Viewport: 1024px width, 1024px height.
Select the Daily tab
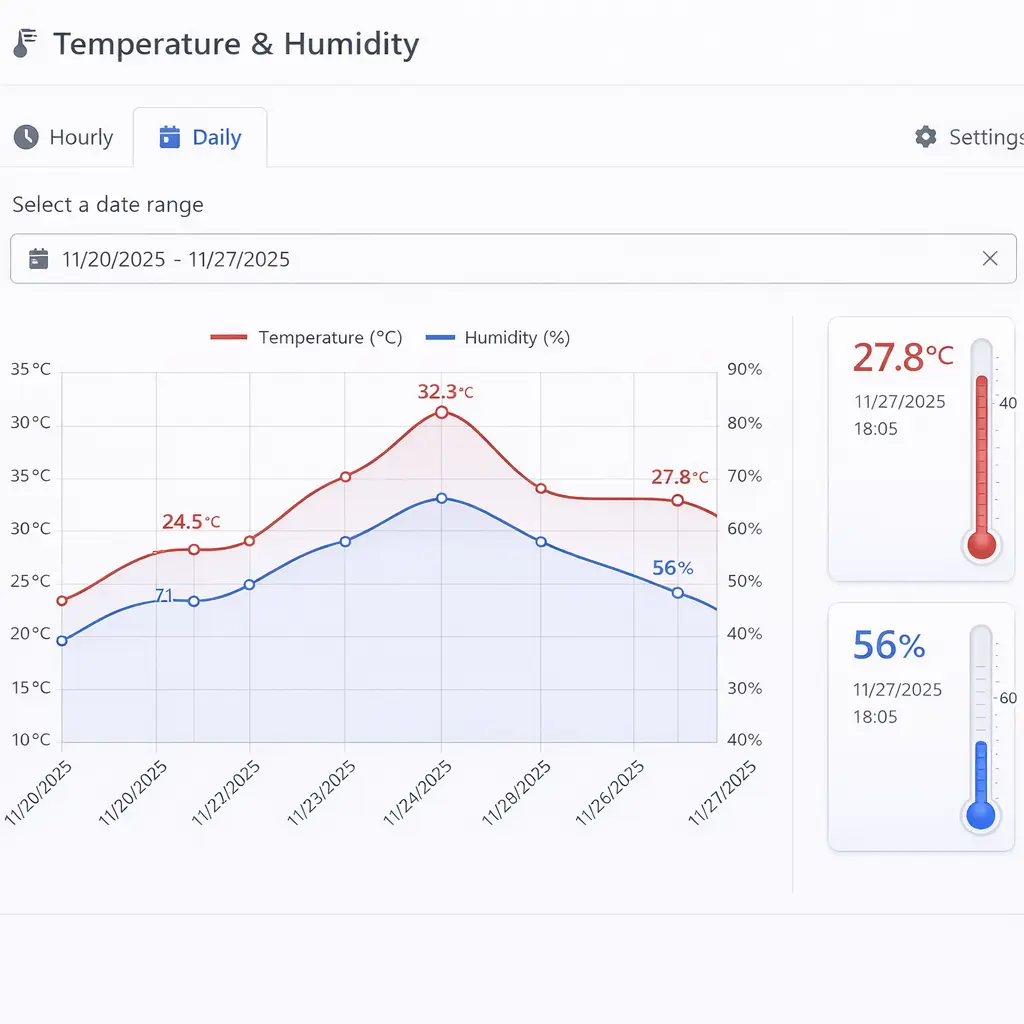pyautogui.click(x=200, y=137)
